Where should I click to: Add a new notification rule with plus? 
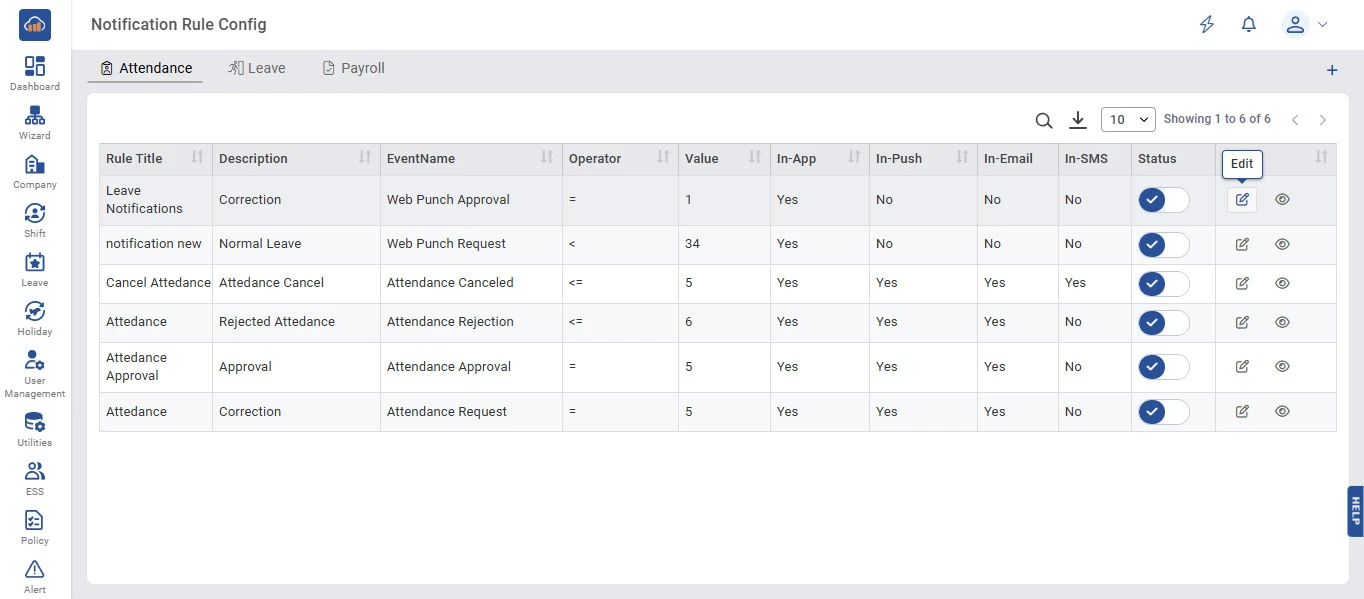coord(1331,70)
